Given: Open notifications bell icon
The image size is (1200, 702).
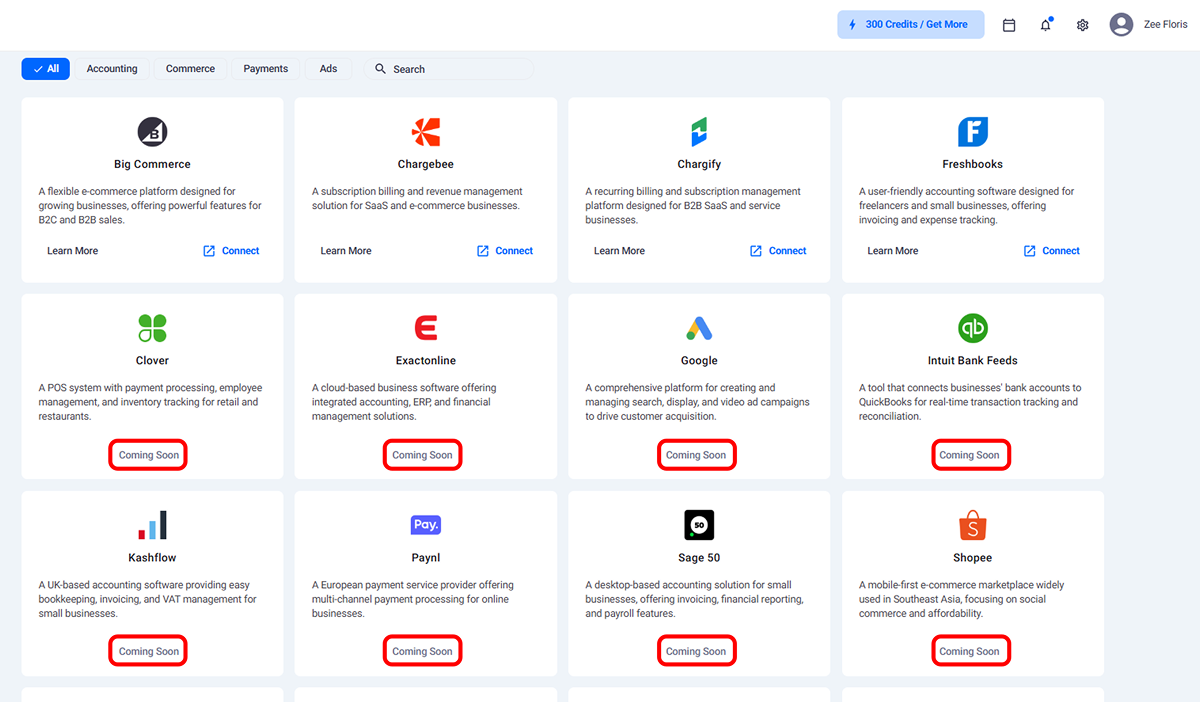Looking at the screenshot, I should point(1046,25).
